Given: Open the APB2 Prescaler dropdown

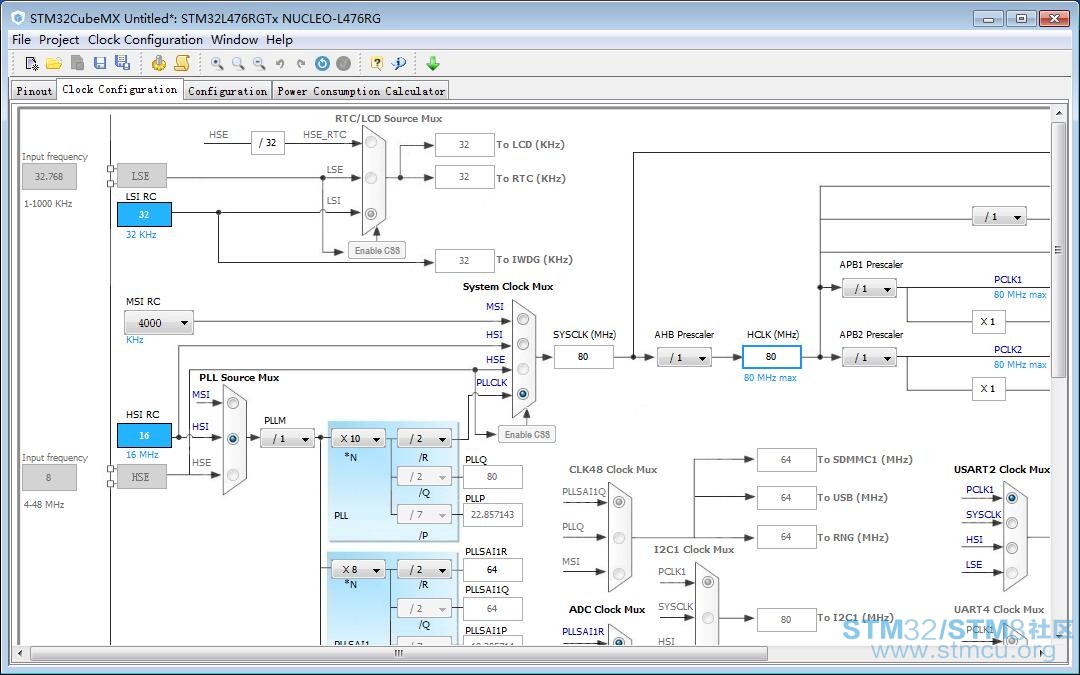Looking at the screenshot, I should coord(869,357).
